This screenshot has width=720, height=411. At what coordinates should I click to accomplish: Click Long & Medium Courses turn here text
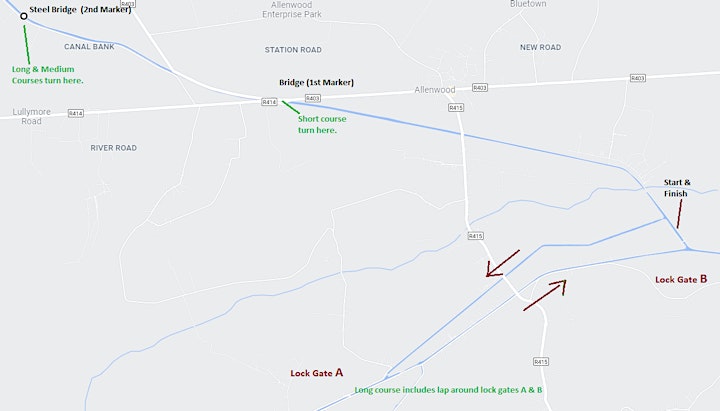[x=48, y=75]
